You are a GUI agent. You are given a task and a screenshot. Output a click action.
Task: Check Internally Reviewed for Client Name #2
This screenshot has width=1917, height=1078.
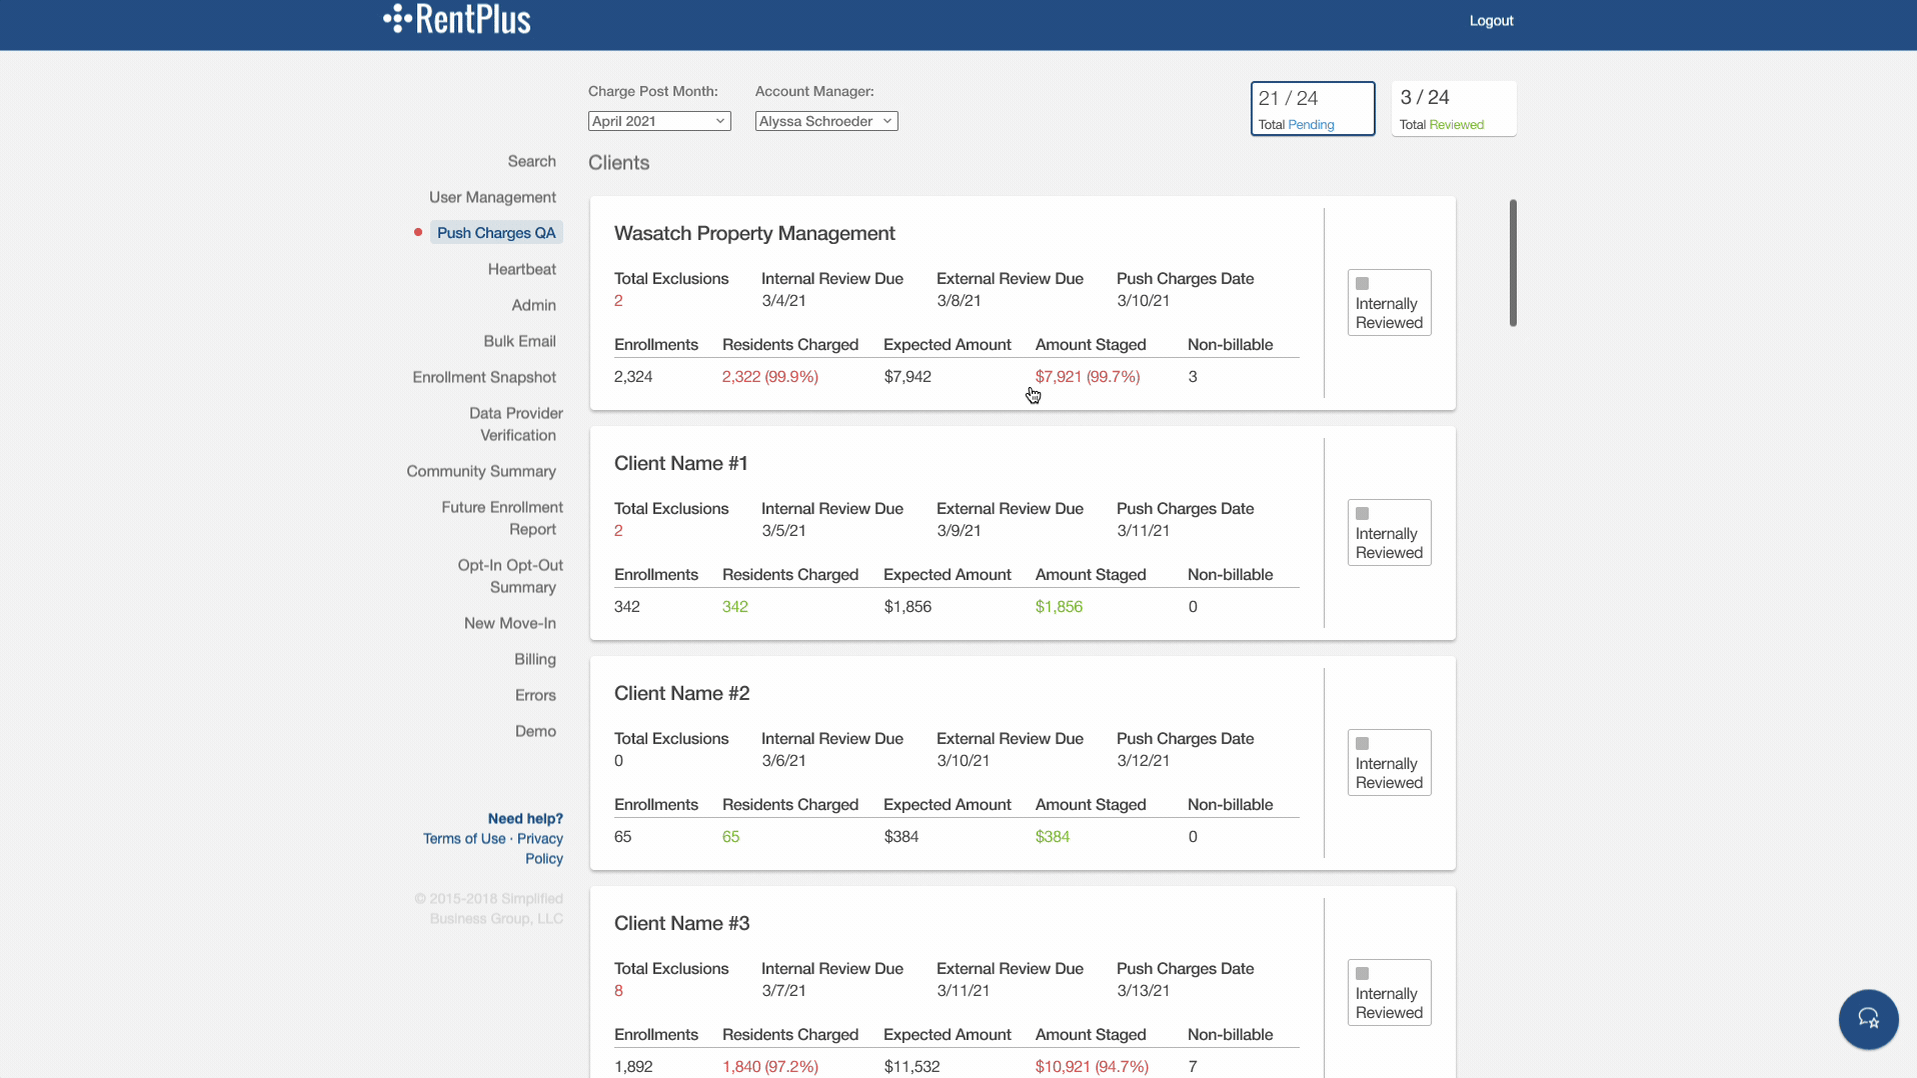click(1362, 744)
